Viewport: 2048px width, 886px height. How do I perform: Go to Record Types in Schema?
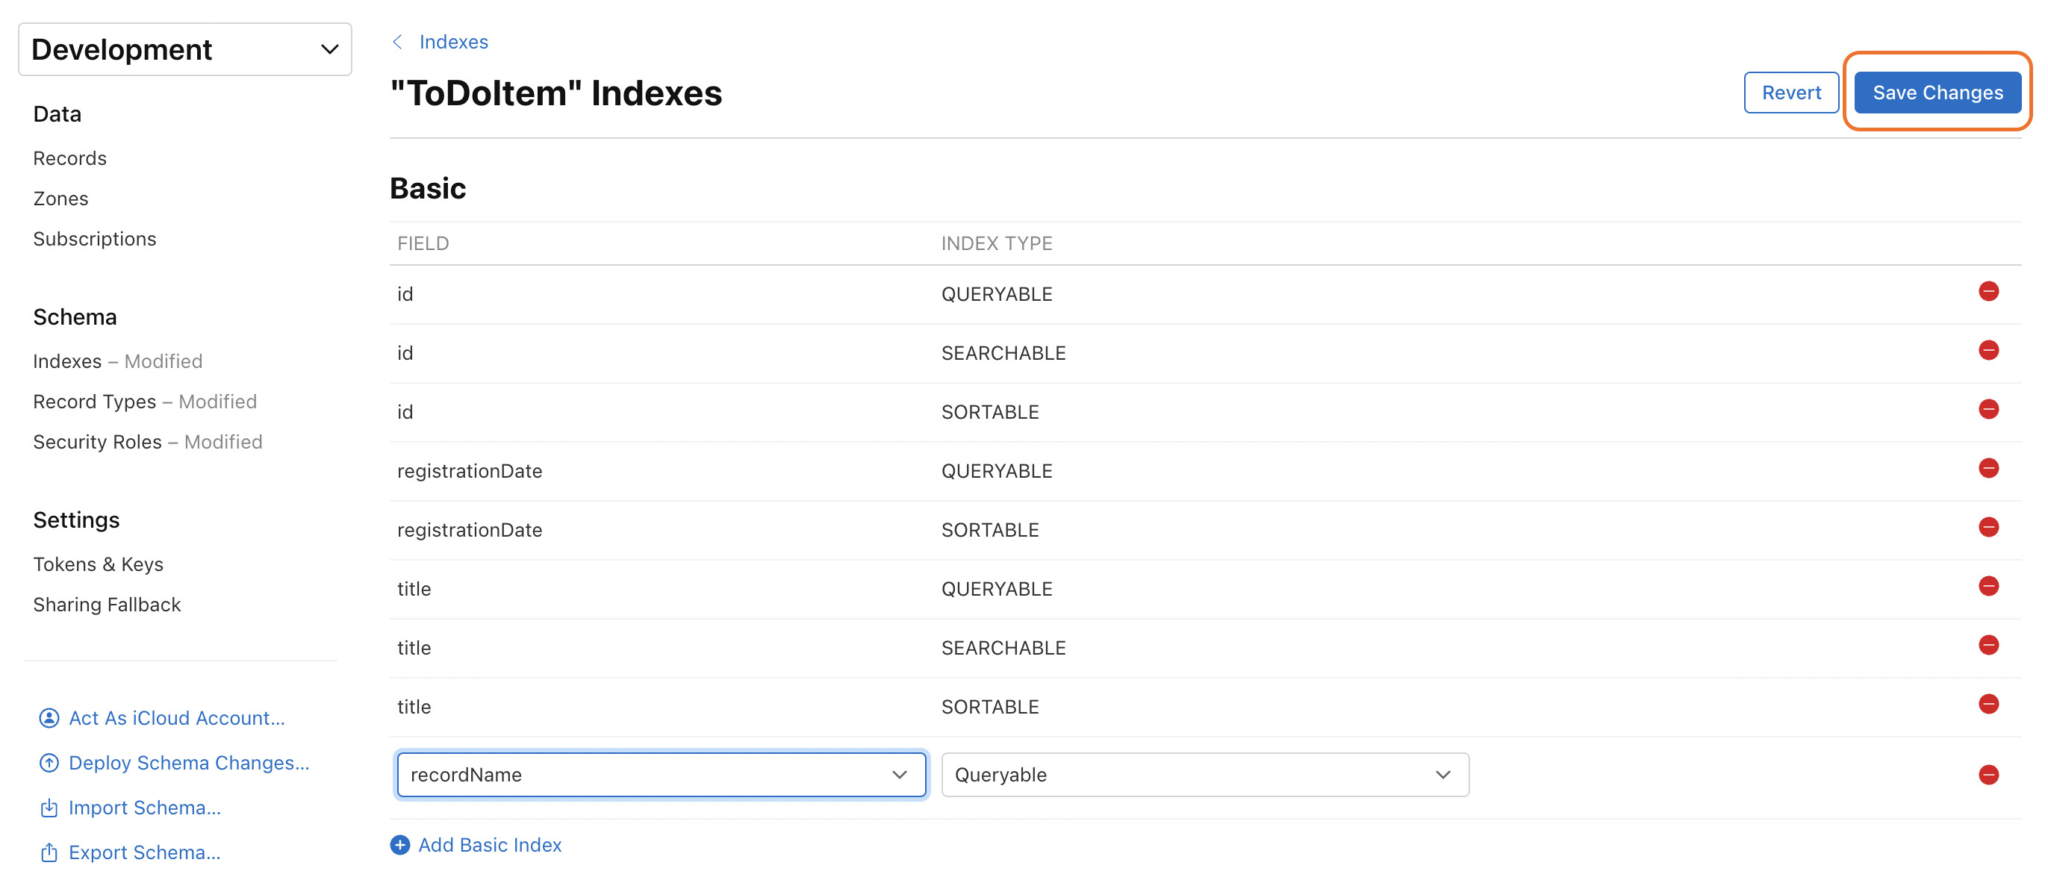pyautogui.click(x=95, y=401)
